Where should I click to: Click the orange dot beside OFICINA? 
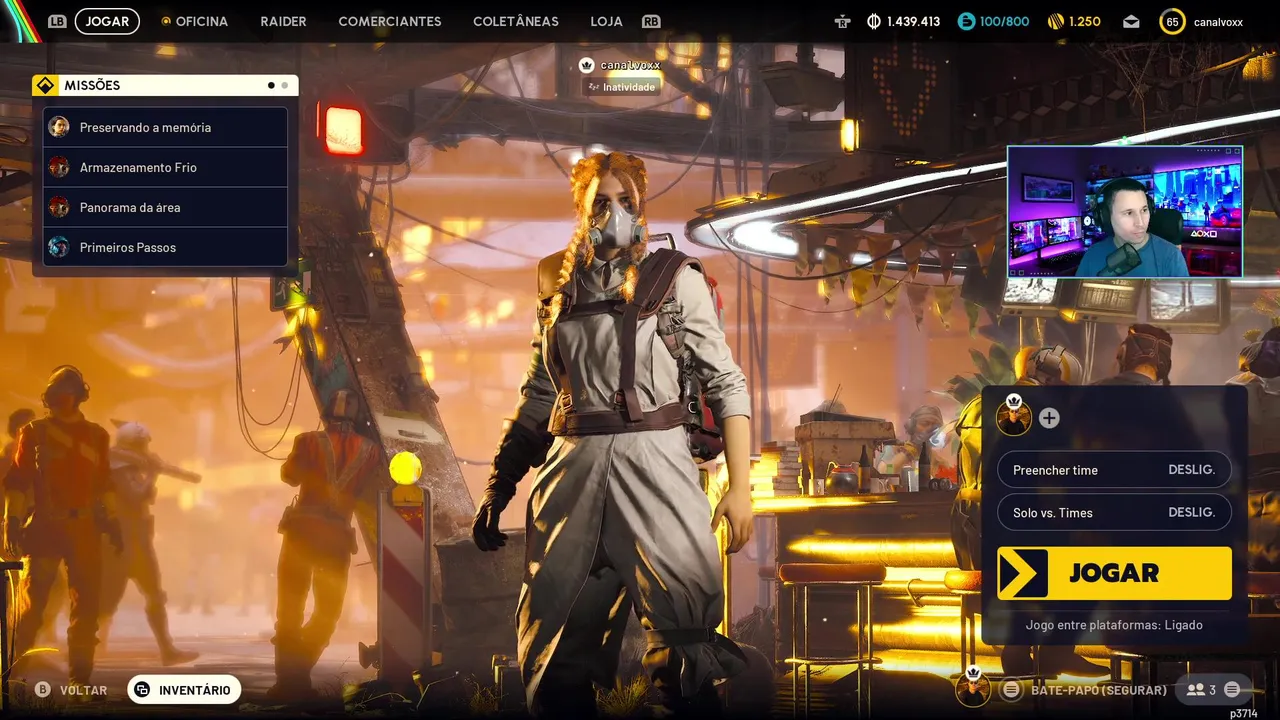pos(166,21)
